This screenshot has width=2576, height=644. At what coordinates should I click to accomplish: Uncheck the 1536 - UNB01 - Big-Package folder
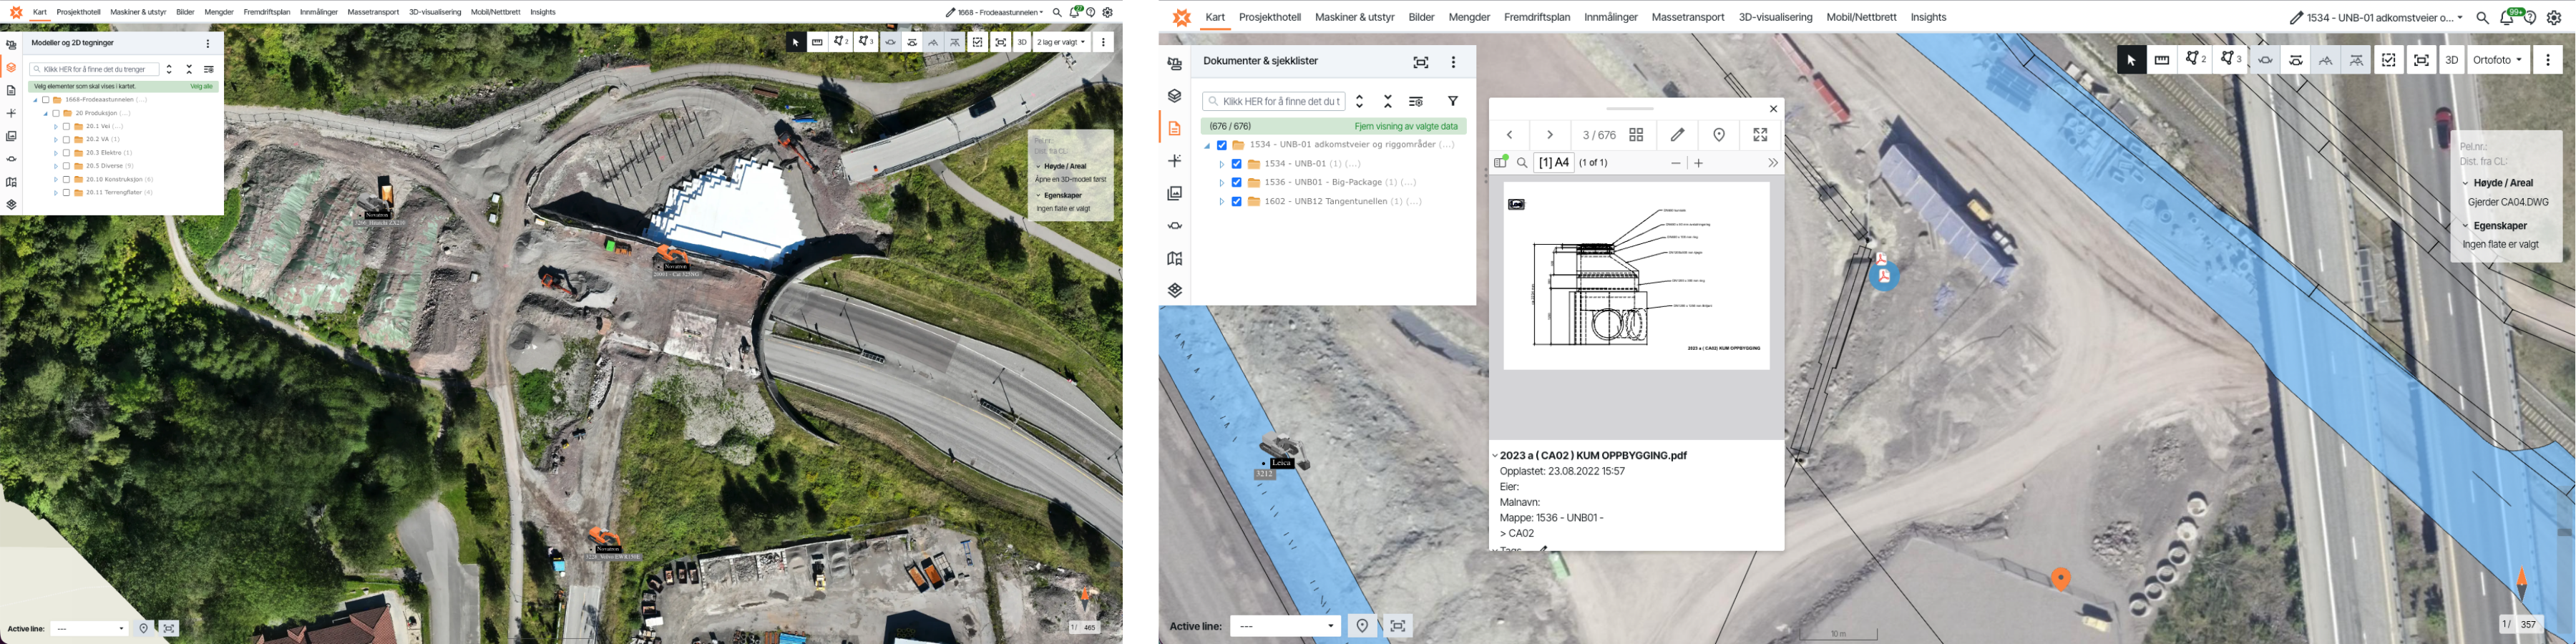pyautogui.click(x=1238, y=181)
